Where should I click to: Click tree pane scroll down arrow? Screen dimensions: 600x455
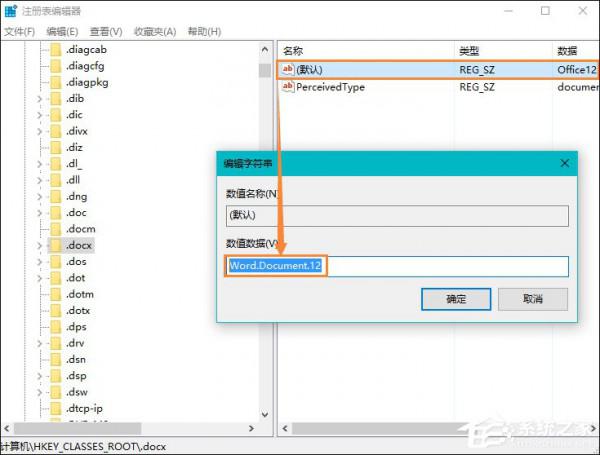pos(265,414)
